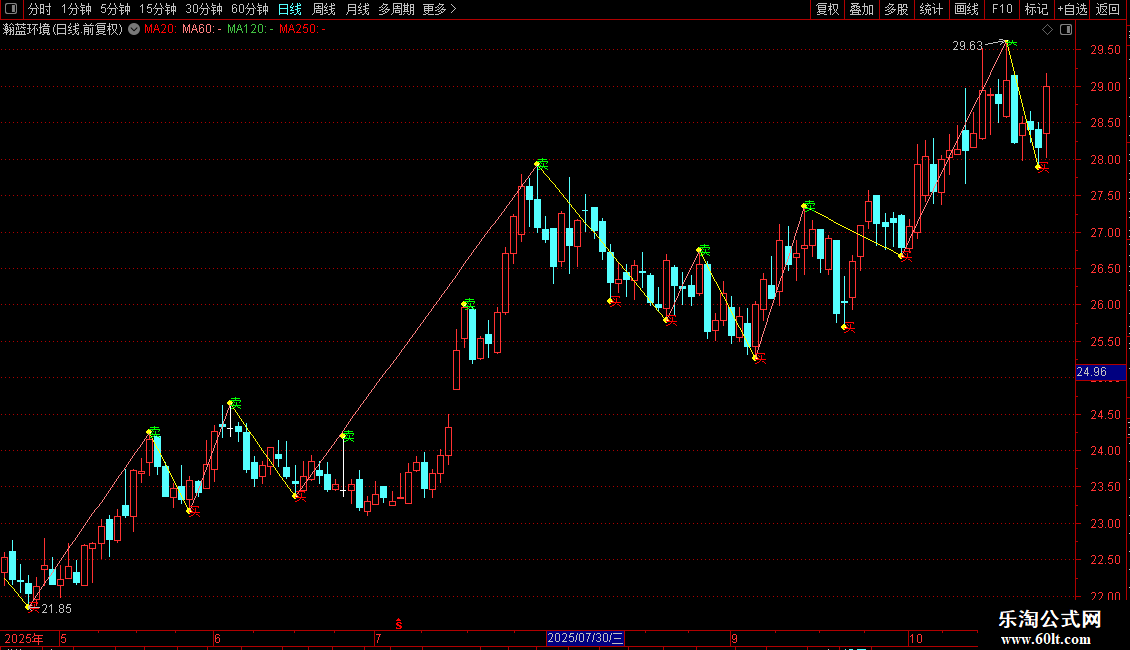Open the 统计 statistics tool
The height and width of the screenshot is (650, 1130).
pyautogui.click(x=931, y=9)
